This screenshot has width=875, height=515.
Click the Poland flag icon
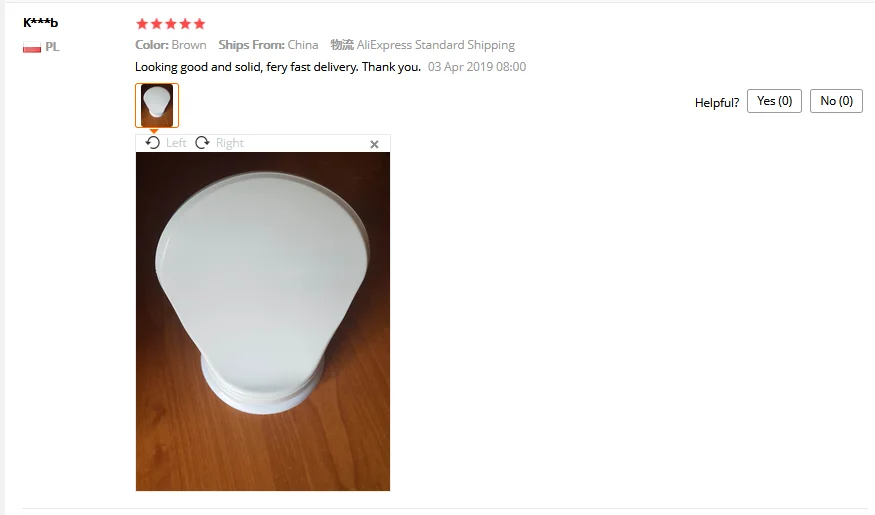click(x=32, y=47)
